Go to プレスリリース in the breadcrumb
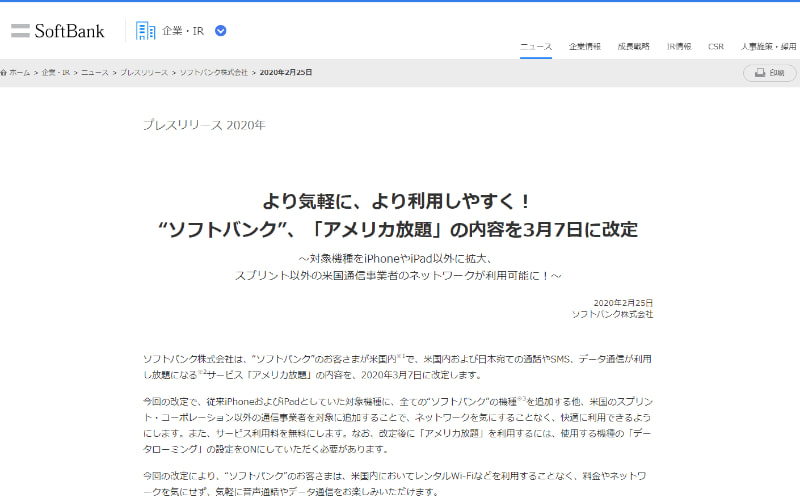 tap(144, 73)
